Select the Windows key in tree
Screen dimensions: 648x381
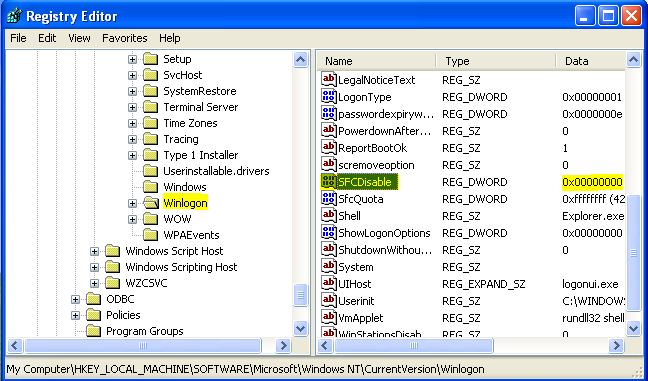(x=185, y=187)
